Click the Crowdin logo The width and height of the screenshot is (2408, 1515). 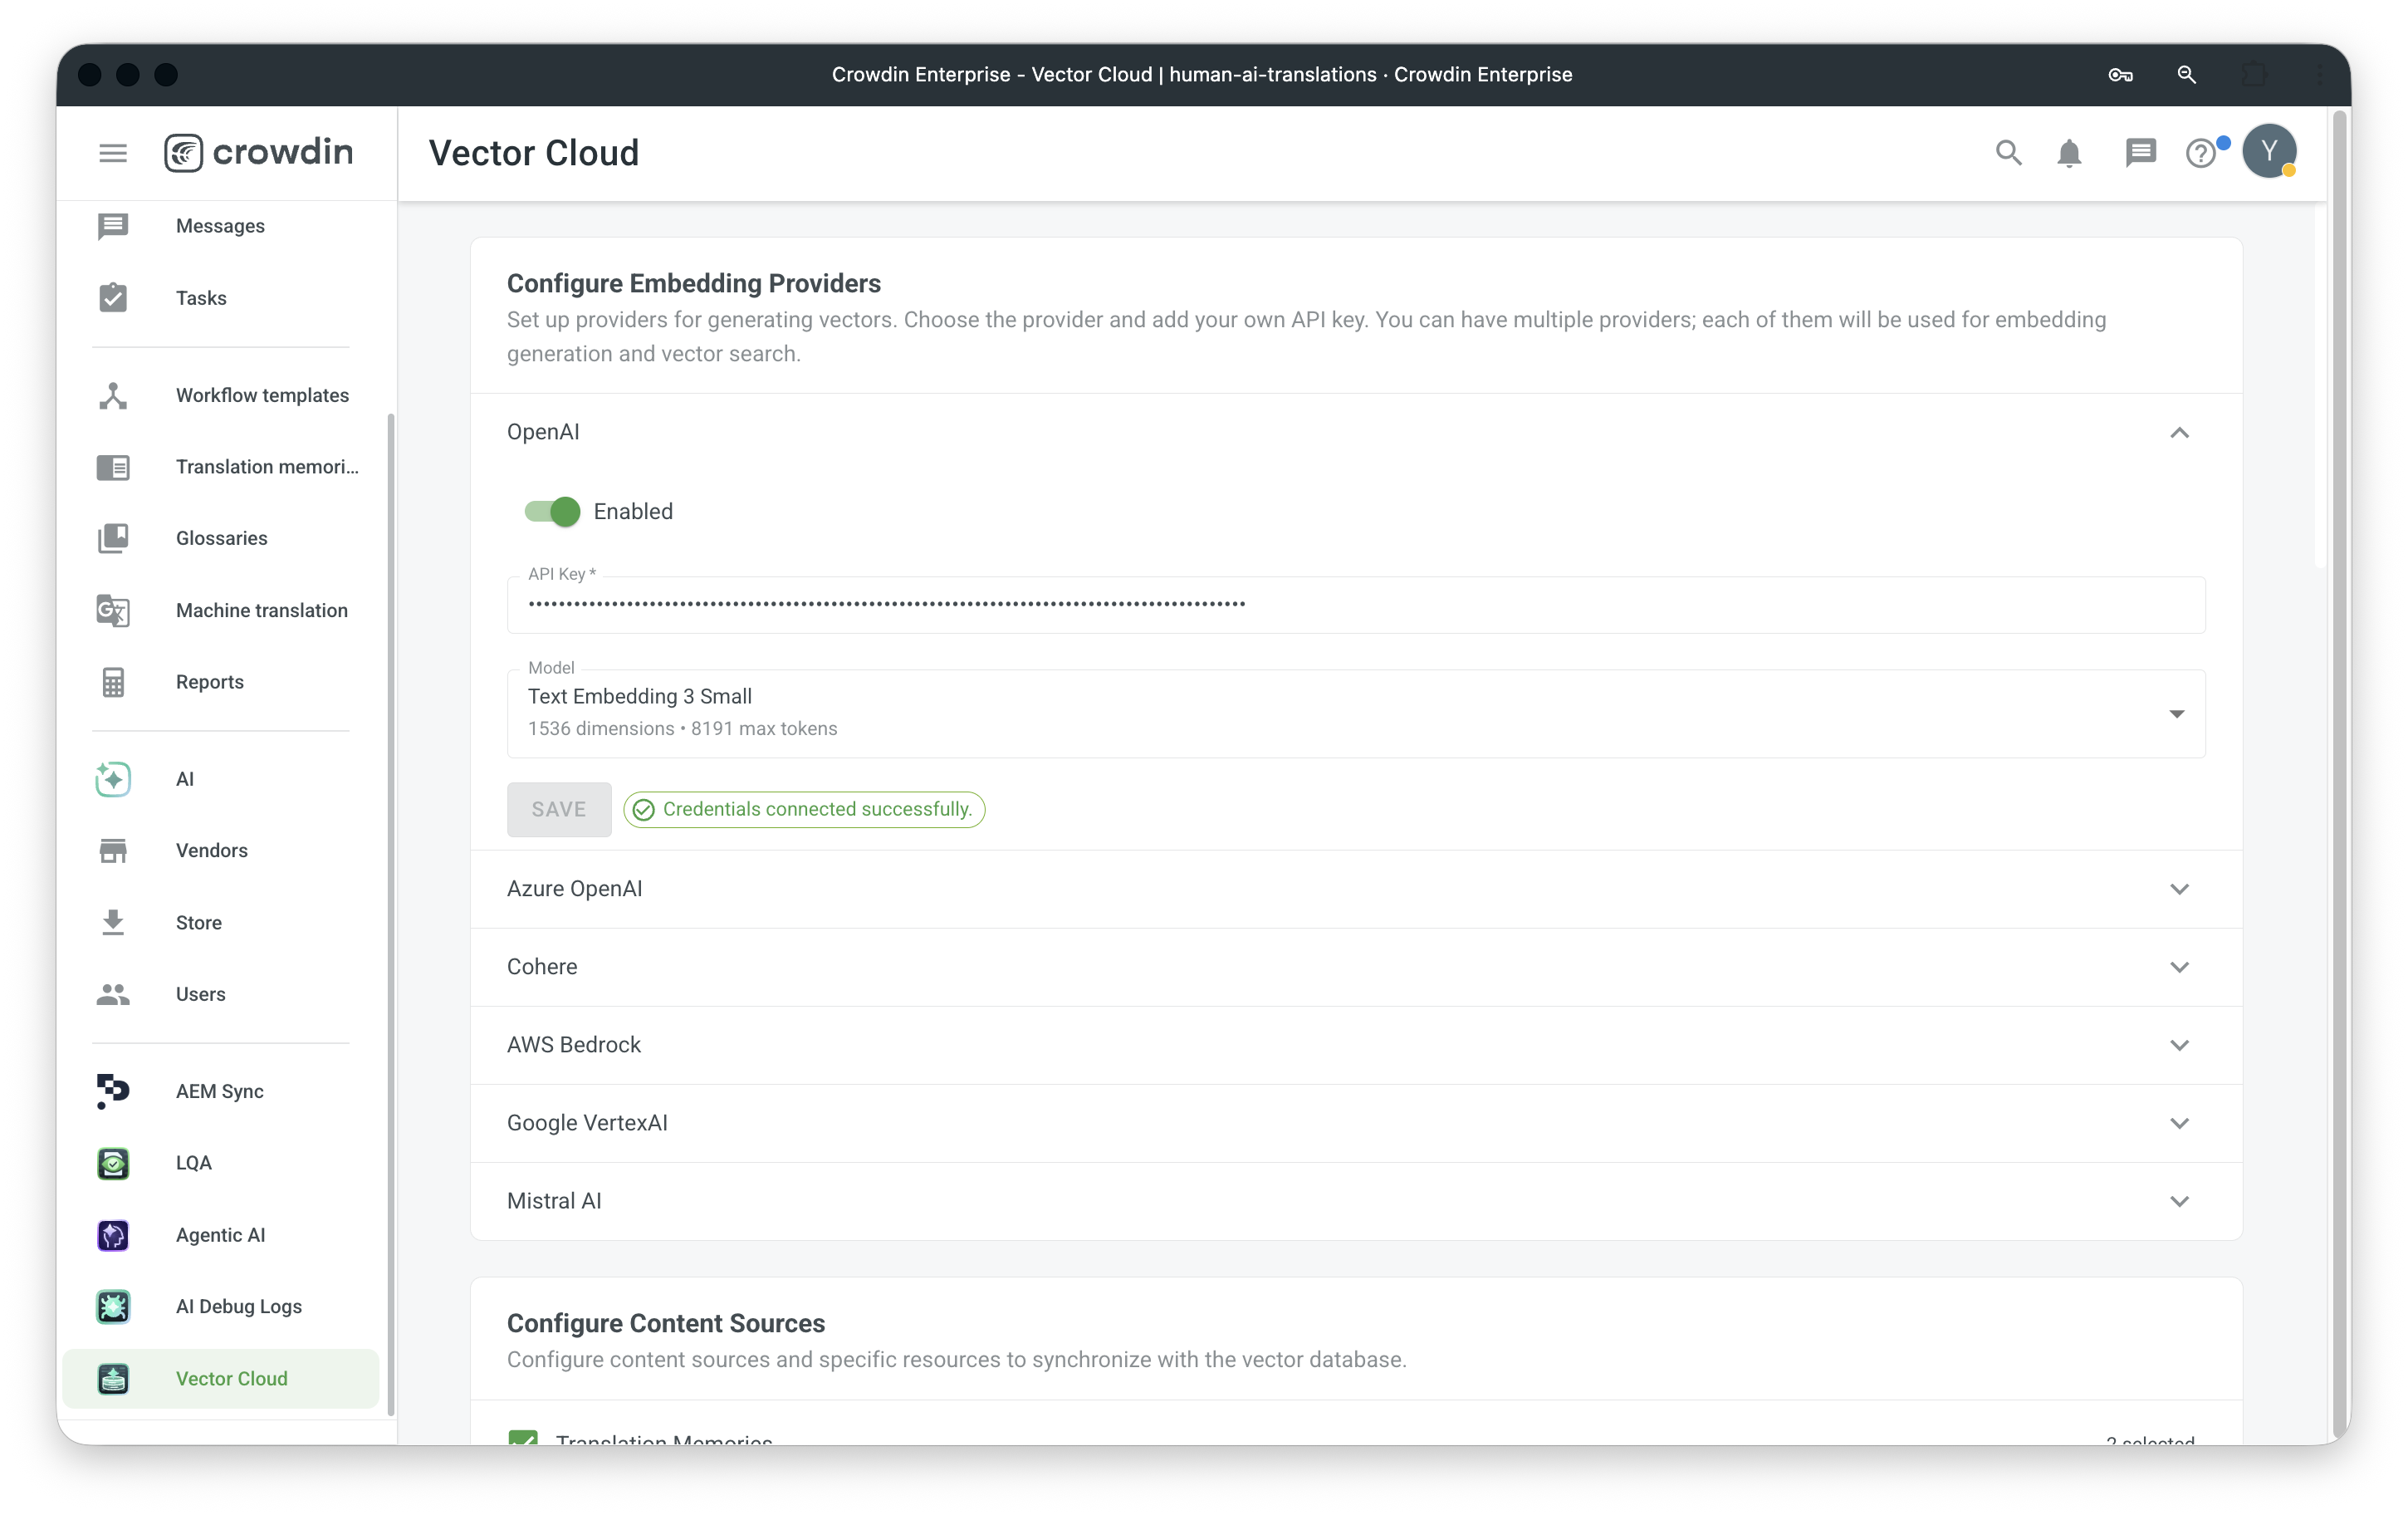click(259, 153)
